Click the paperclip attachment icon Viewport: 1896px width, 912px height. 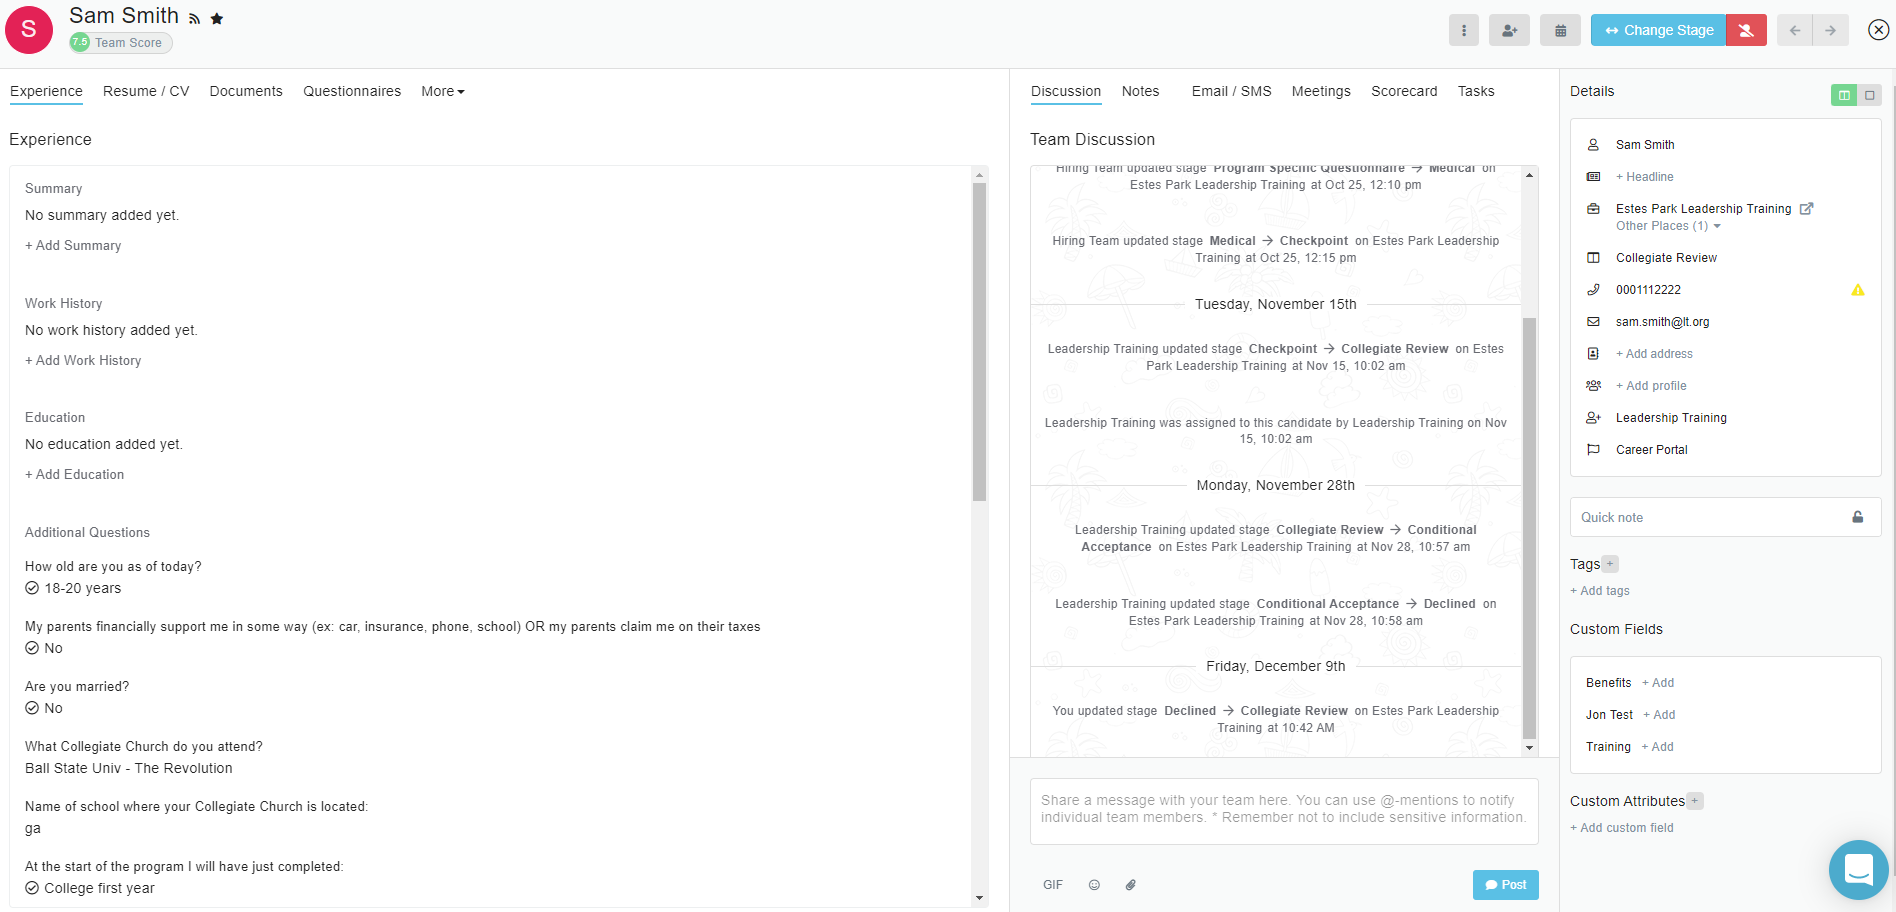click(x=1130, y=885)
